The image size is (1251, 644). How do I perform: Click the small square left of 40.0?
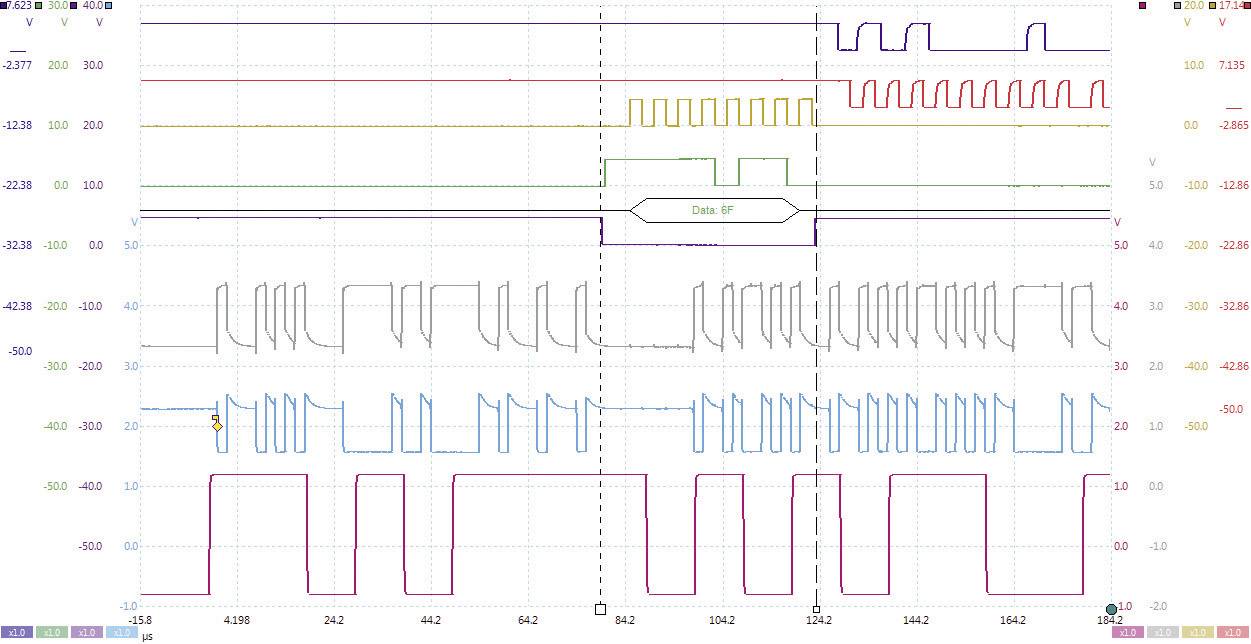[x=73, y=6]
